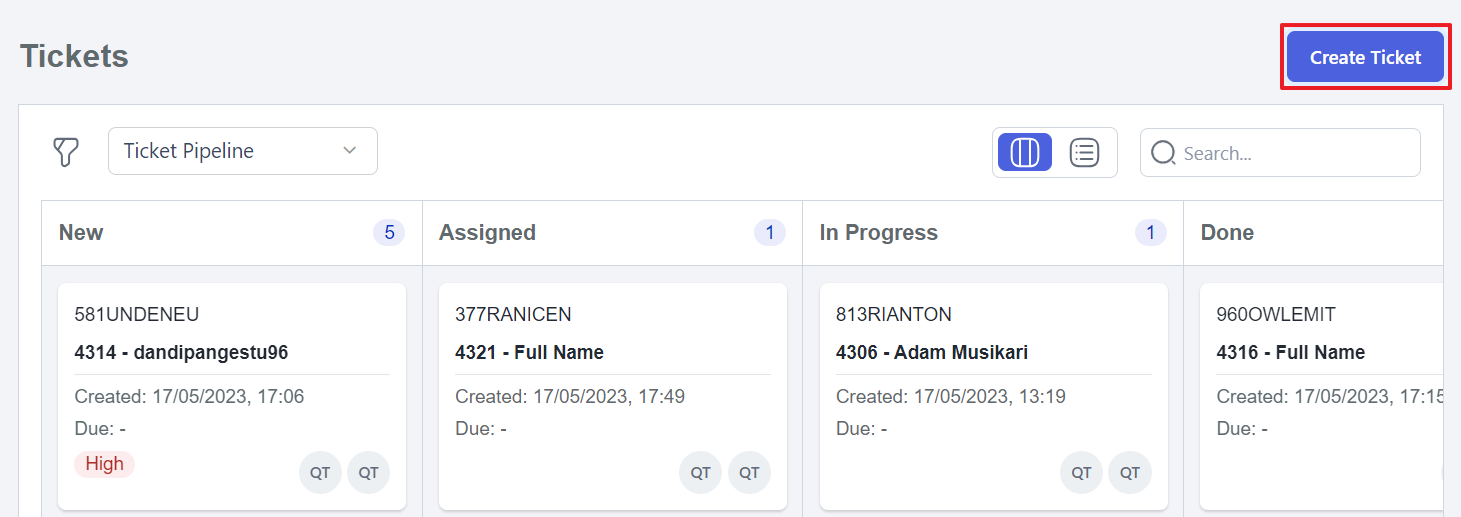Select second QT avatar on ticket 4321
The height and width of the screenshot is (517, 1461).
point(749,473)
